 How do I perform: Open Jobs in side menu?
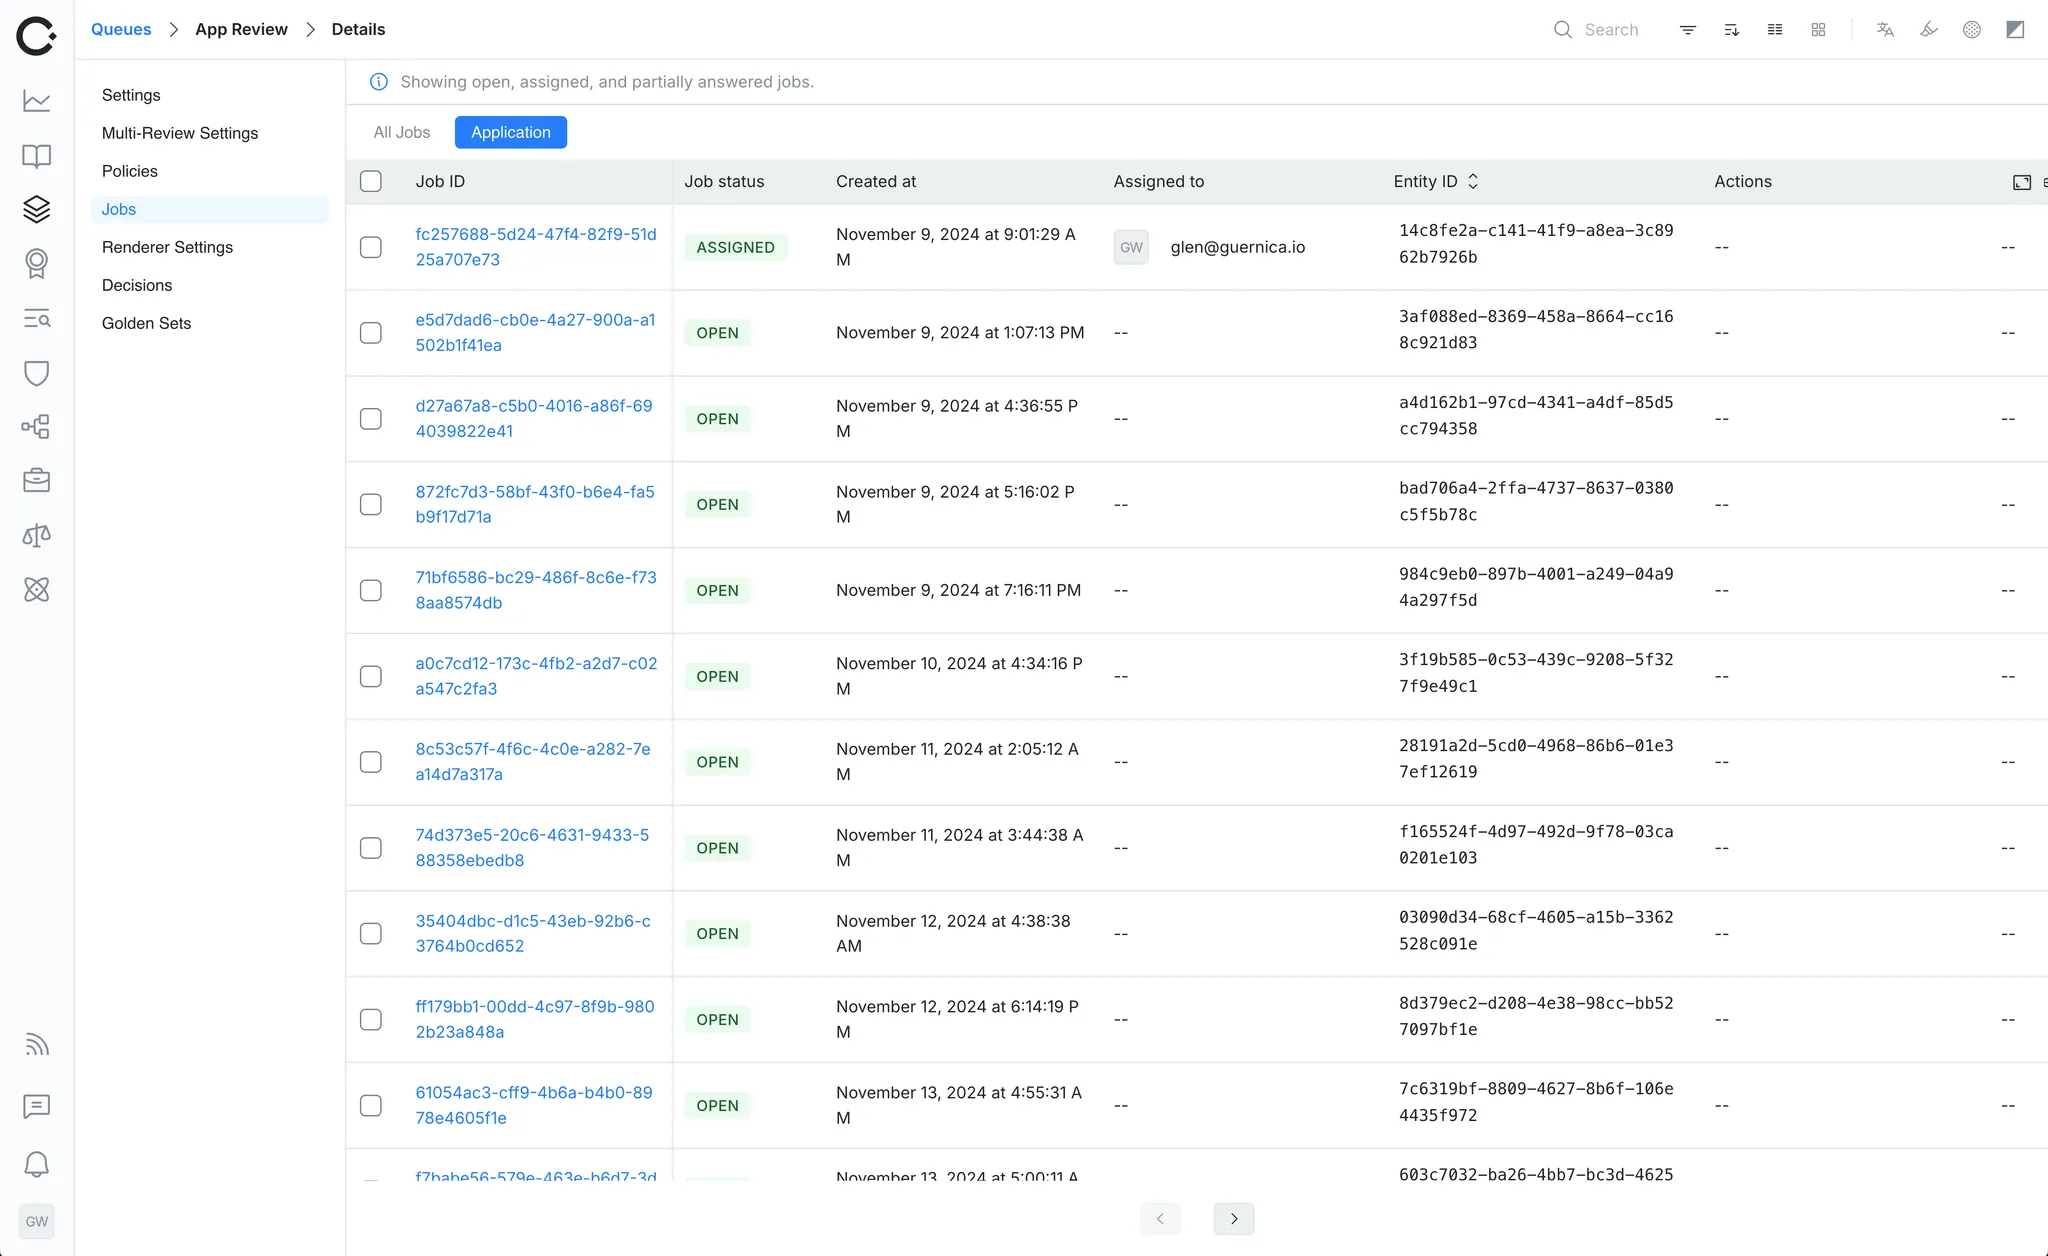click(210, 209)
